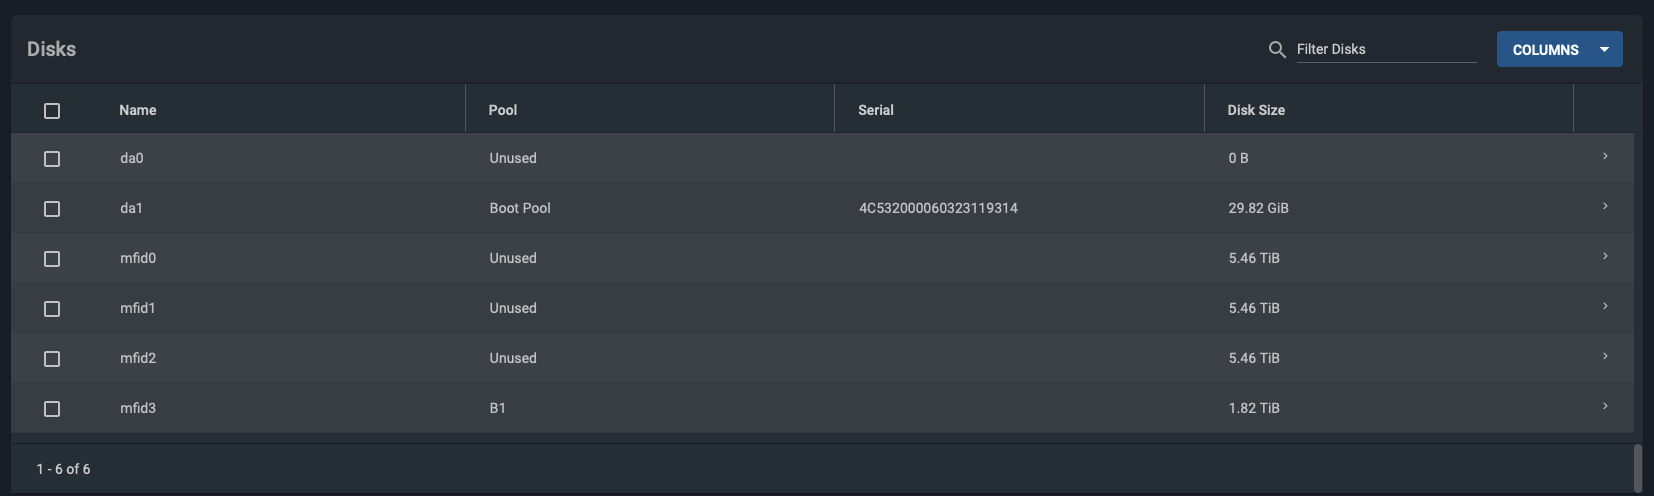The height and width of the screenshot is (496, 1654).
Task: Click the vertical scrollbar thumb
Action: [1638, 467]
